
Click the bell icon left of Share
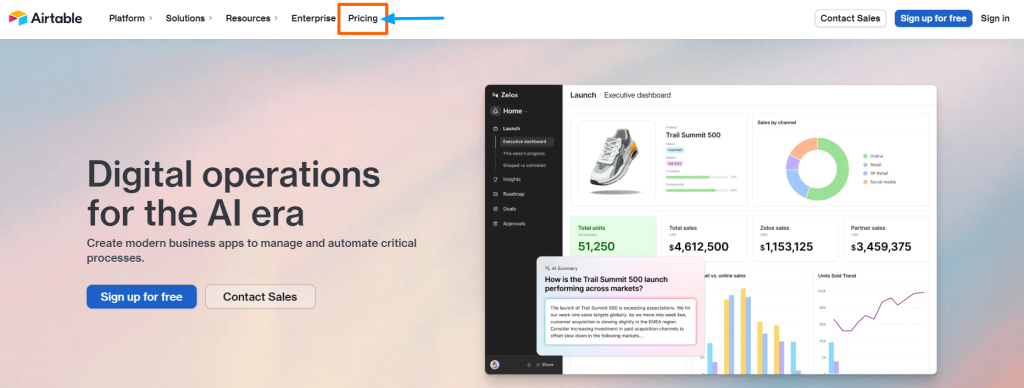(x=529, y=364)
